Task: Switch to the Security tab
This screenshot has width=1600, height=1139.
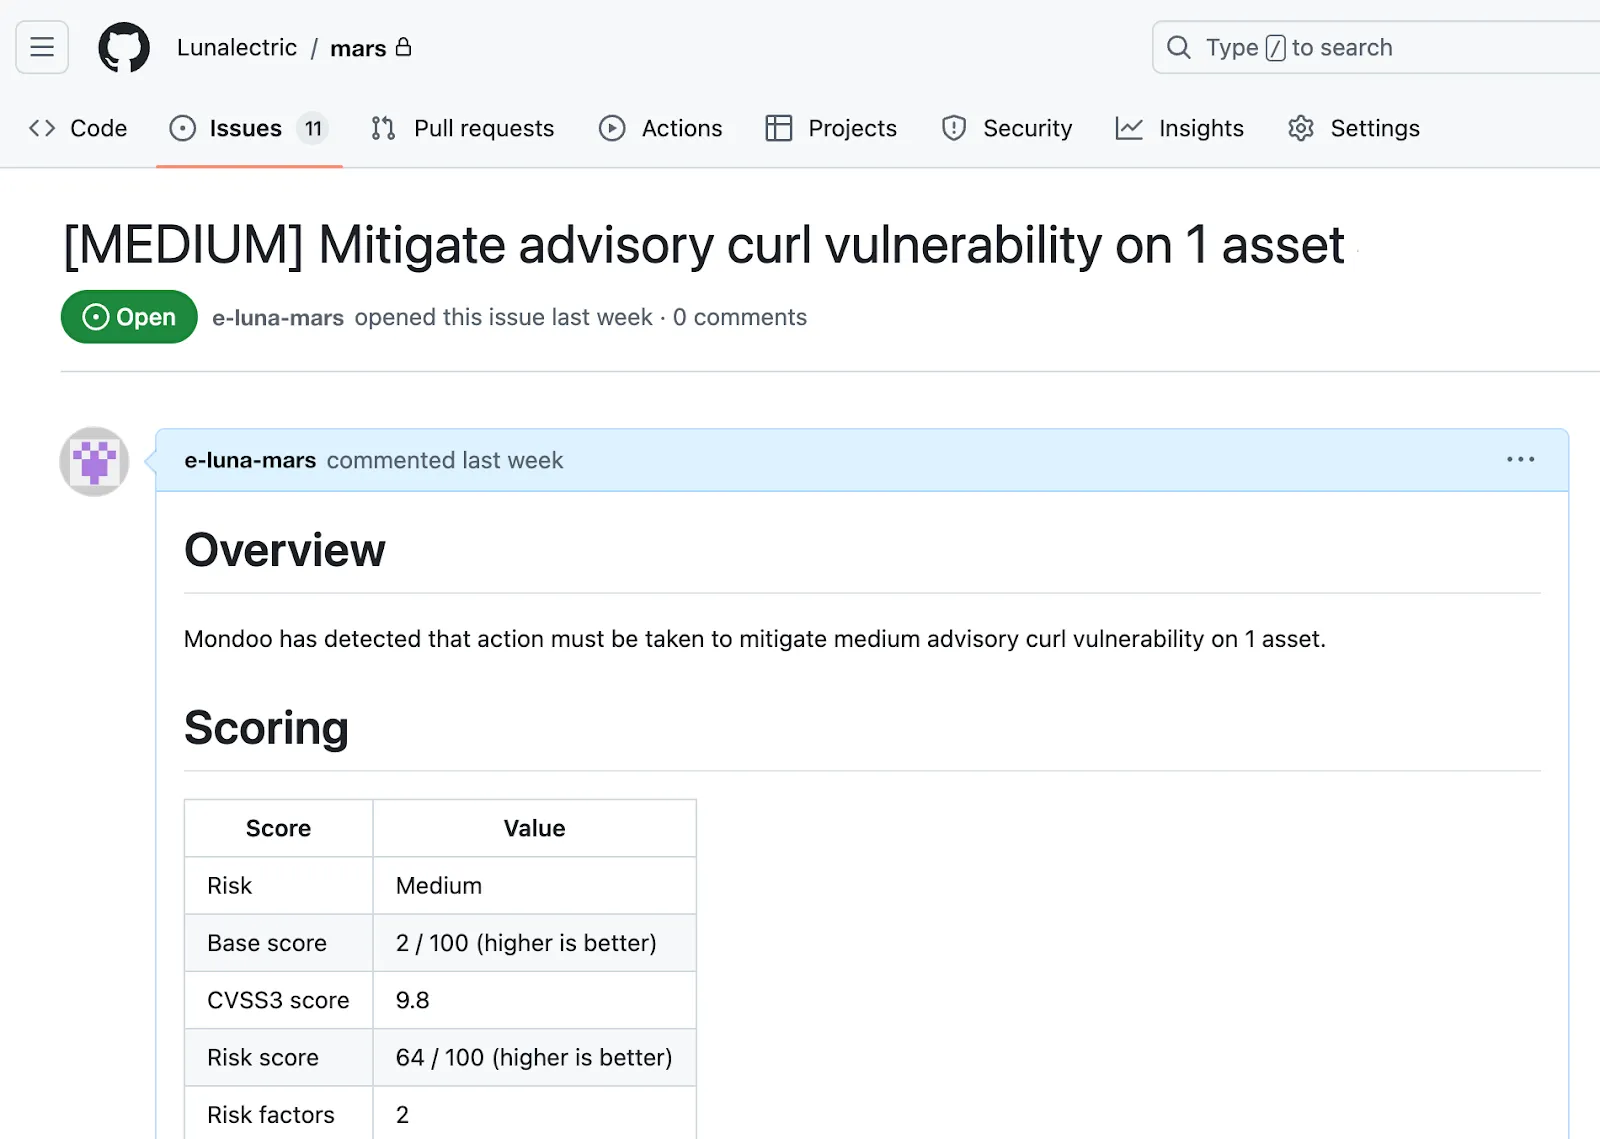Action: pyautogui.click(x=1006, y=128)
